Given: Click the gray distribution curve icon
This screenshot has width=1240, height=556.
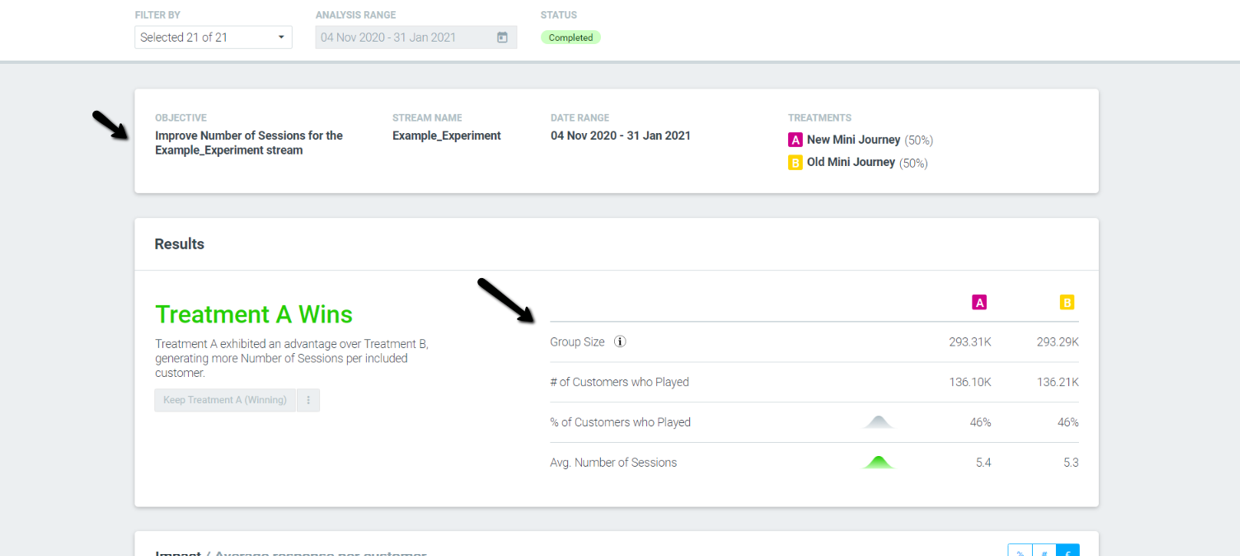Looking at the screenshot, I should [878, 422].
